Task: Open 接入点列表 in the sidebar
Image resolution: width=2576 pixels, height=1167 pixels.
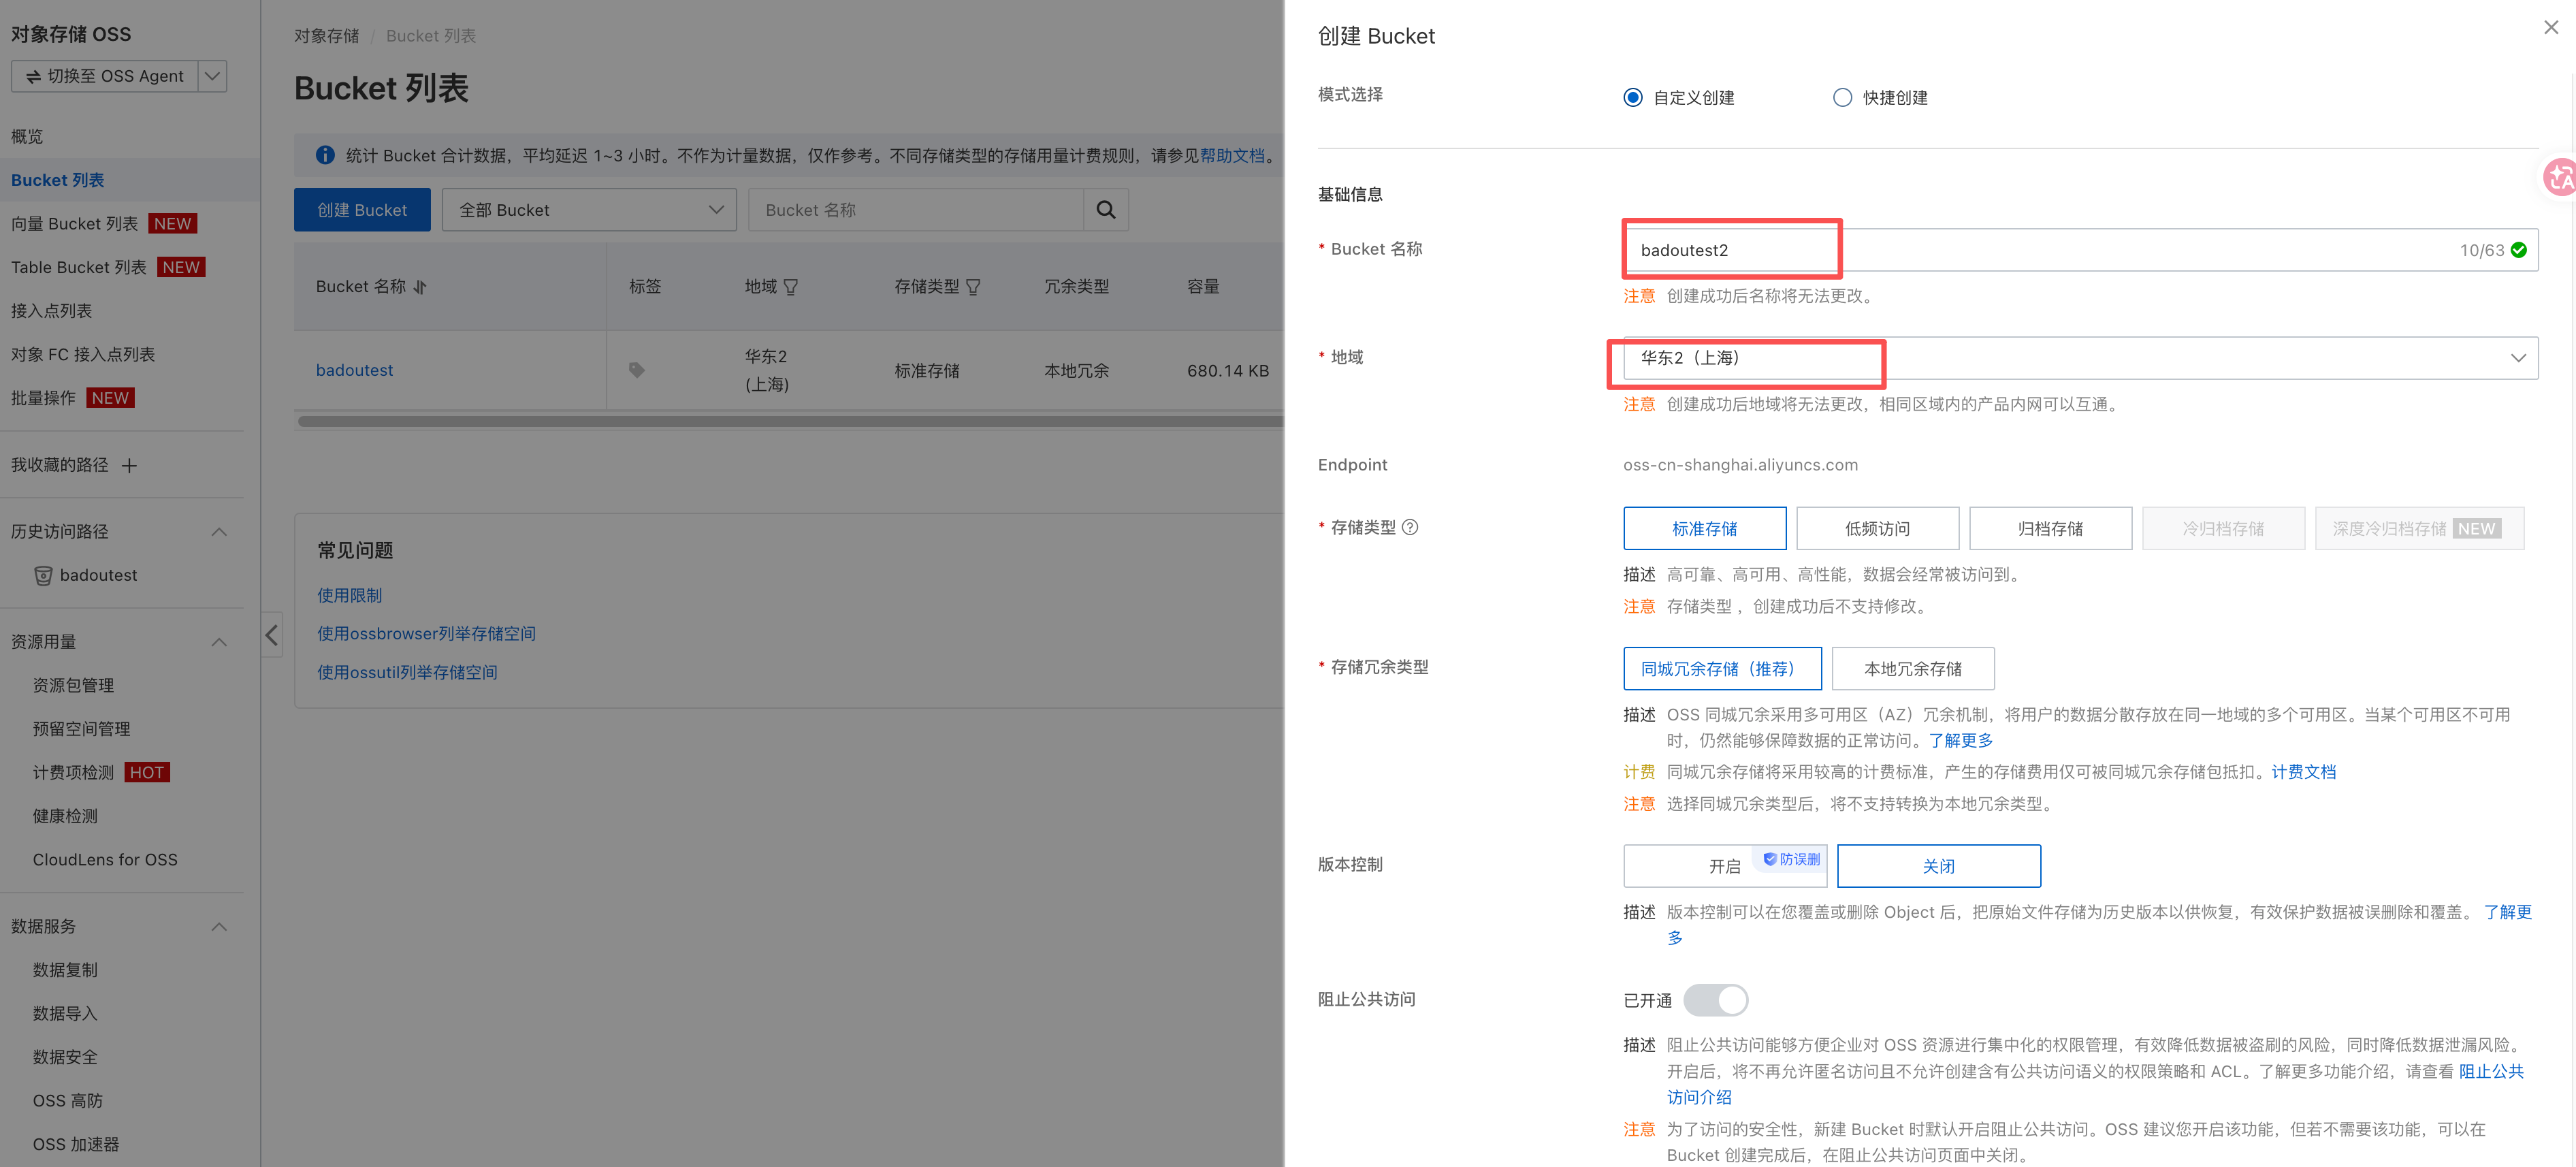Action: 51,311
